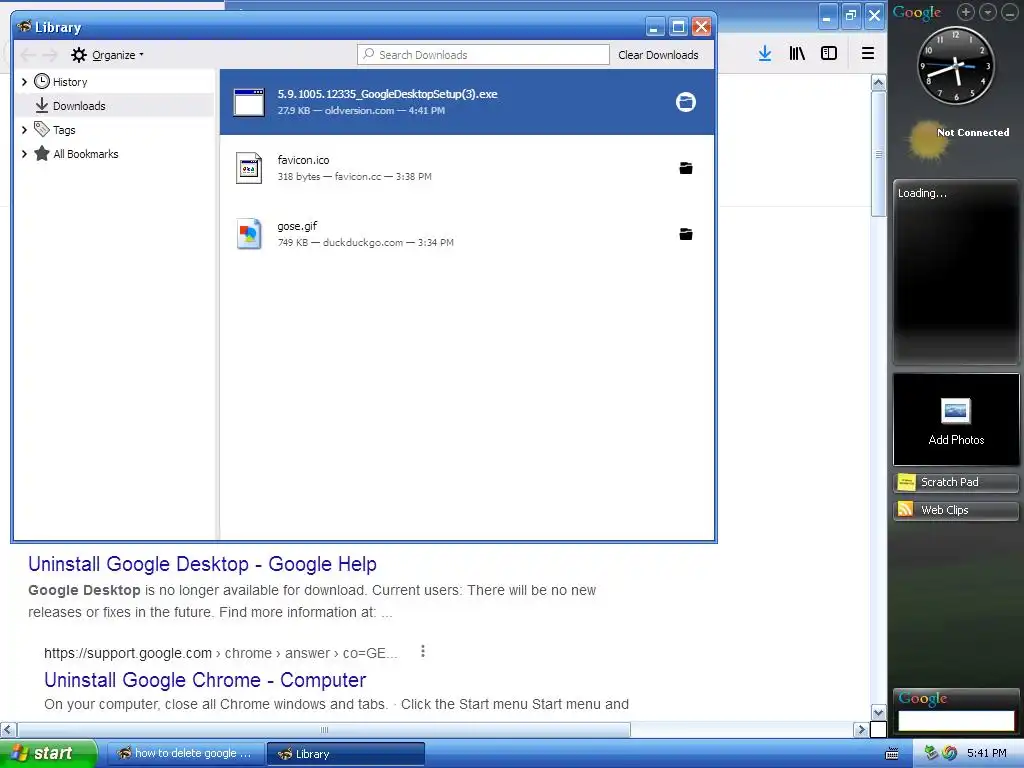Image resolution: width=1024 pixels, height=768 pixels.
Task: Expand the Tags tree node
Action: [x=24, y=130]
